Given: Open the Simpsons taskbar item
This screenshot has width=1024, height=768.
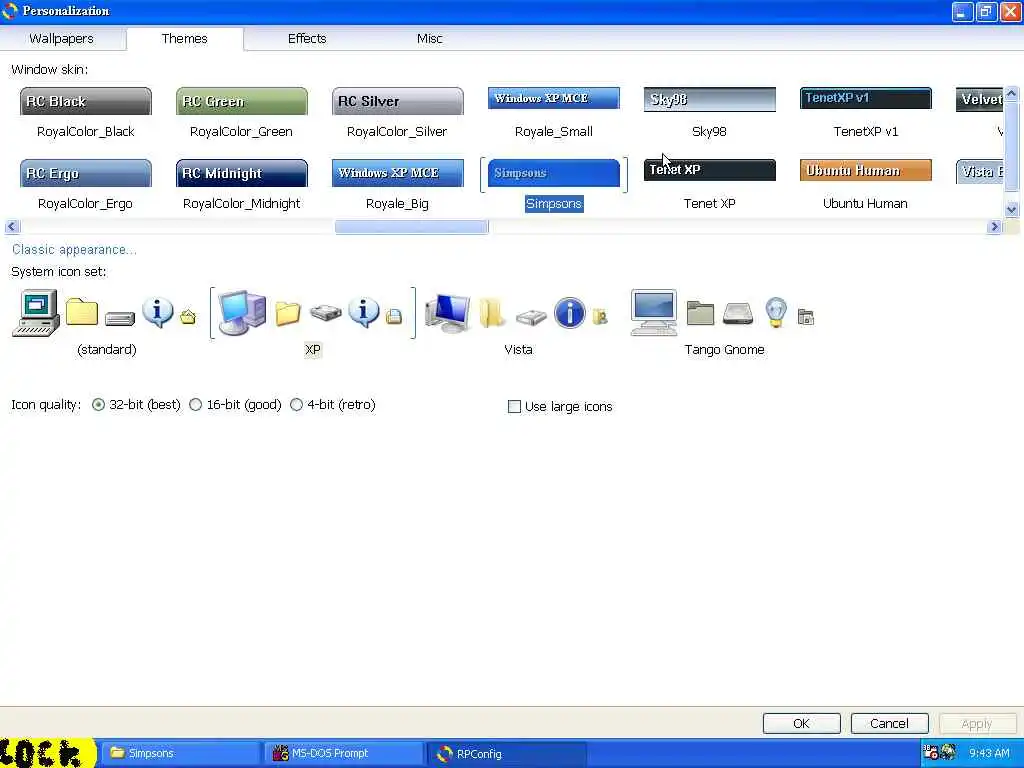Looking at the screenshot, I should [x=181, y=754].
